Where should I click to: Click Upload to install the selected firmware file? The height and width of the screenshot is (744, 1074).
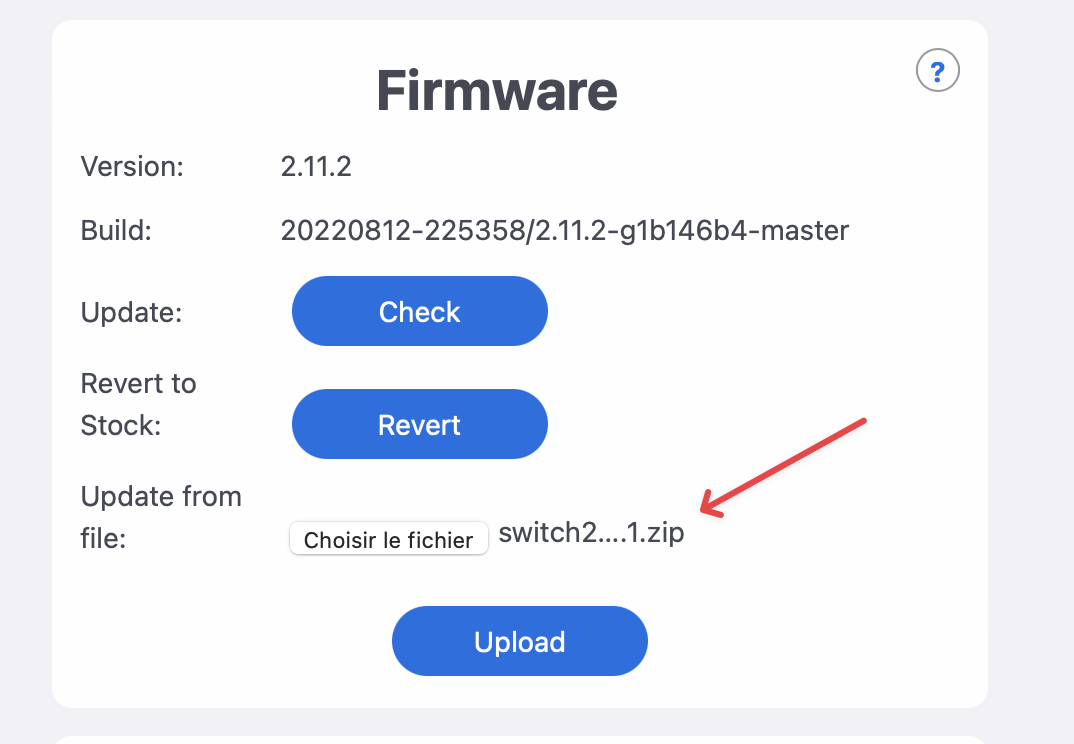[519, 641]
